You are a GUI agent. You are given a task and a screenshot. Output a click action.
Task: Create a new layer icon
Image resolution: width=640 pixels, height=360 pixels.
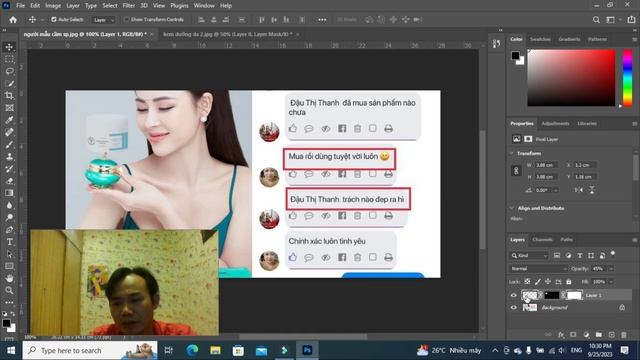click(x=611, y=335)
